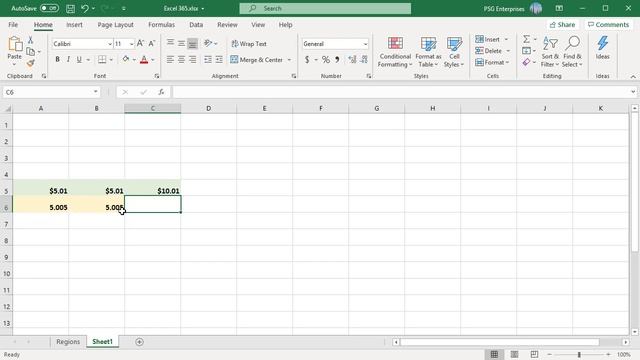Apply percent style format
Viewport: 640px width, 360px height.
tap(325, 60)
